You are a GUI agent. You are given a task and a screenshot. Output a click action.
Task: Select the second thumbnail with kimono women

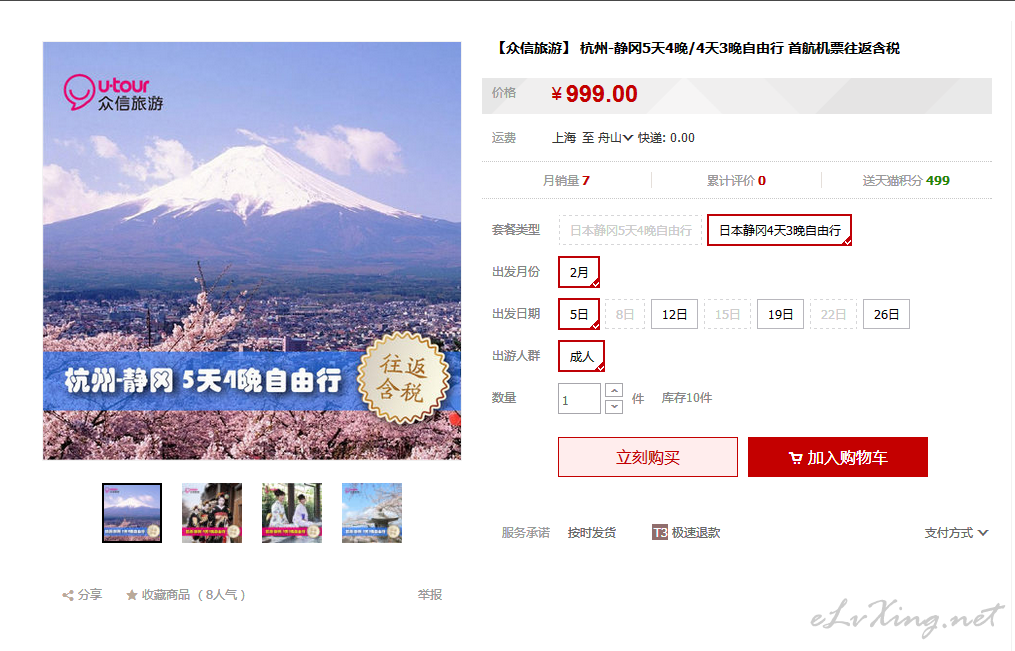click(x=212, y=513)
